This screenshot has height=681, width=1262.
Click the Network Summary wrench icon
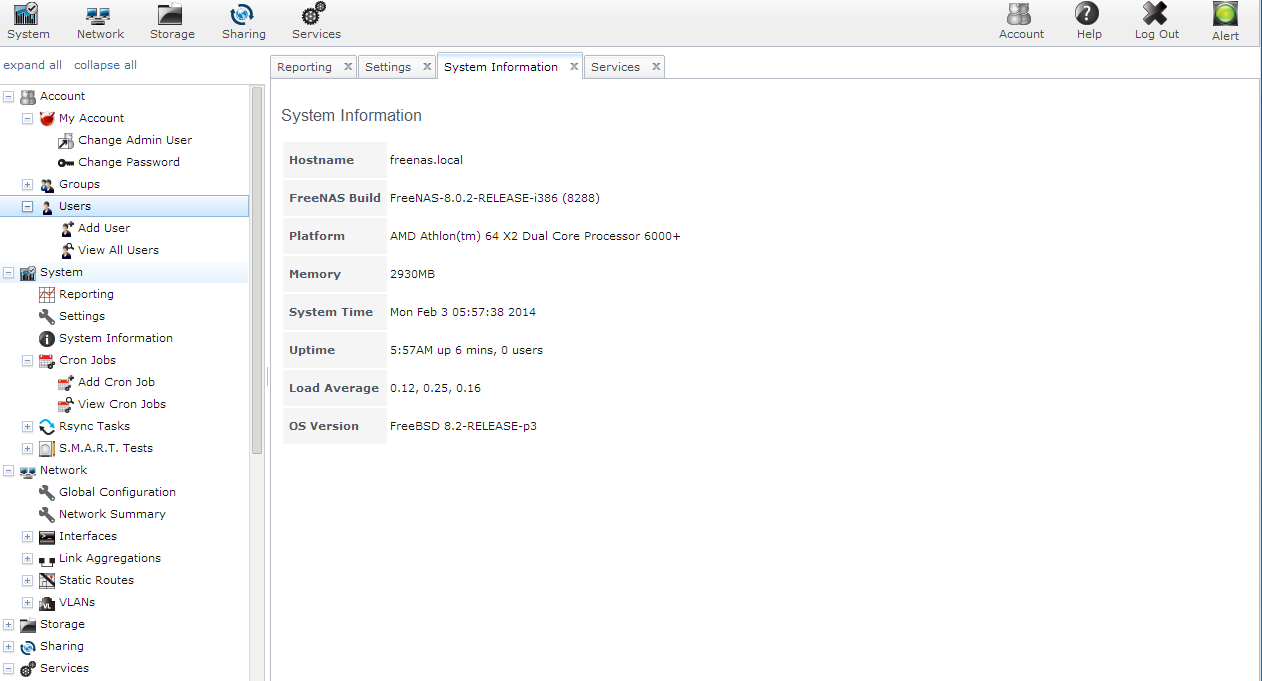[x=47, y=514]
